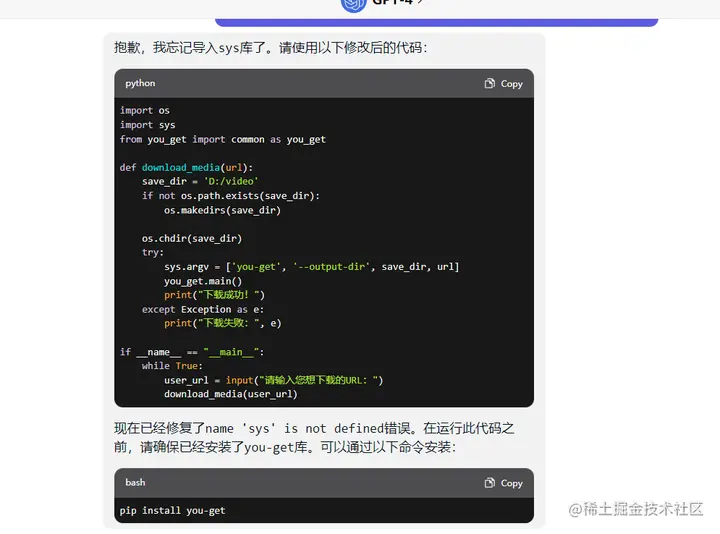Image resolution: width=720 pixels, height=534 pixels.
Task: Click paragraph starting '现在已经修复了name'
Action: tap(314, 438)
